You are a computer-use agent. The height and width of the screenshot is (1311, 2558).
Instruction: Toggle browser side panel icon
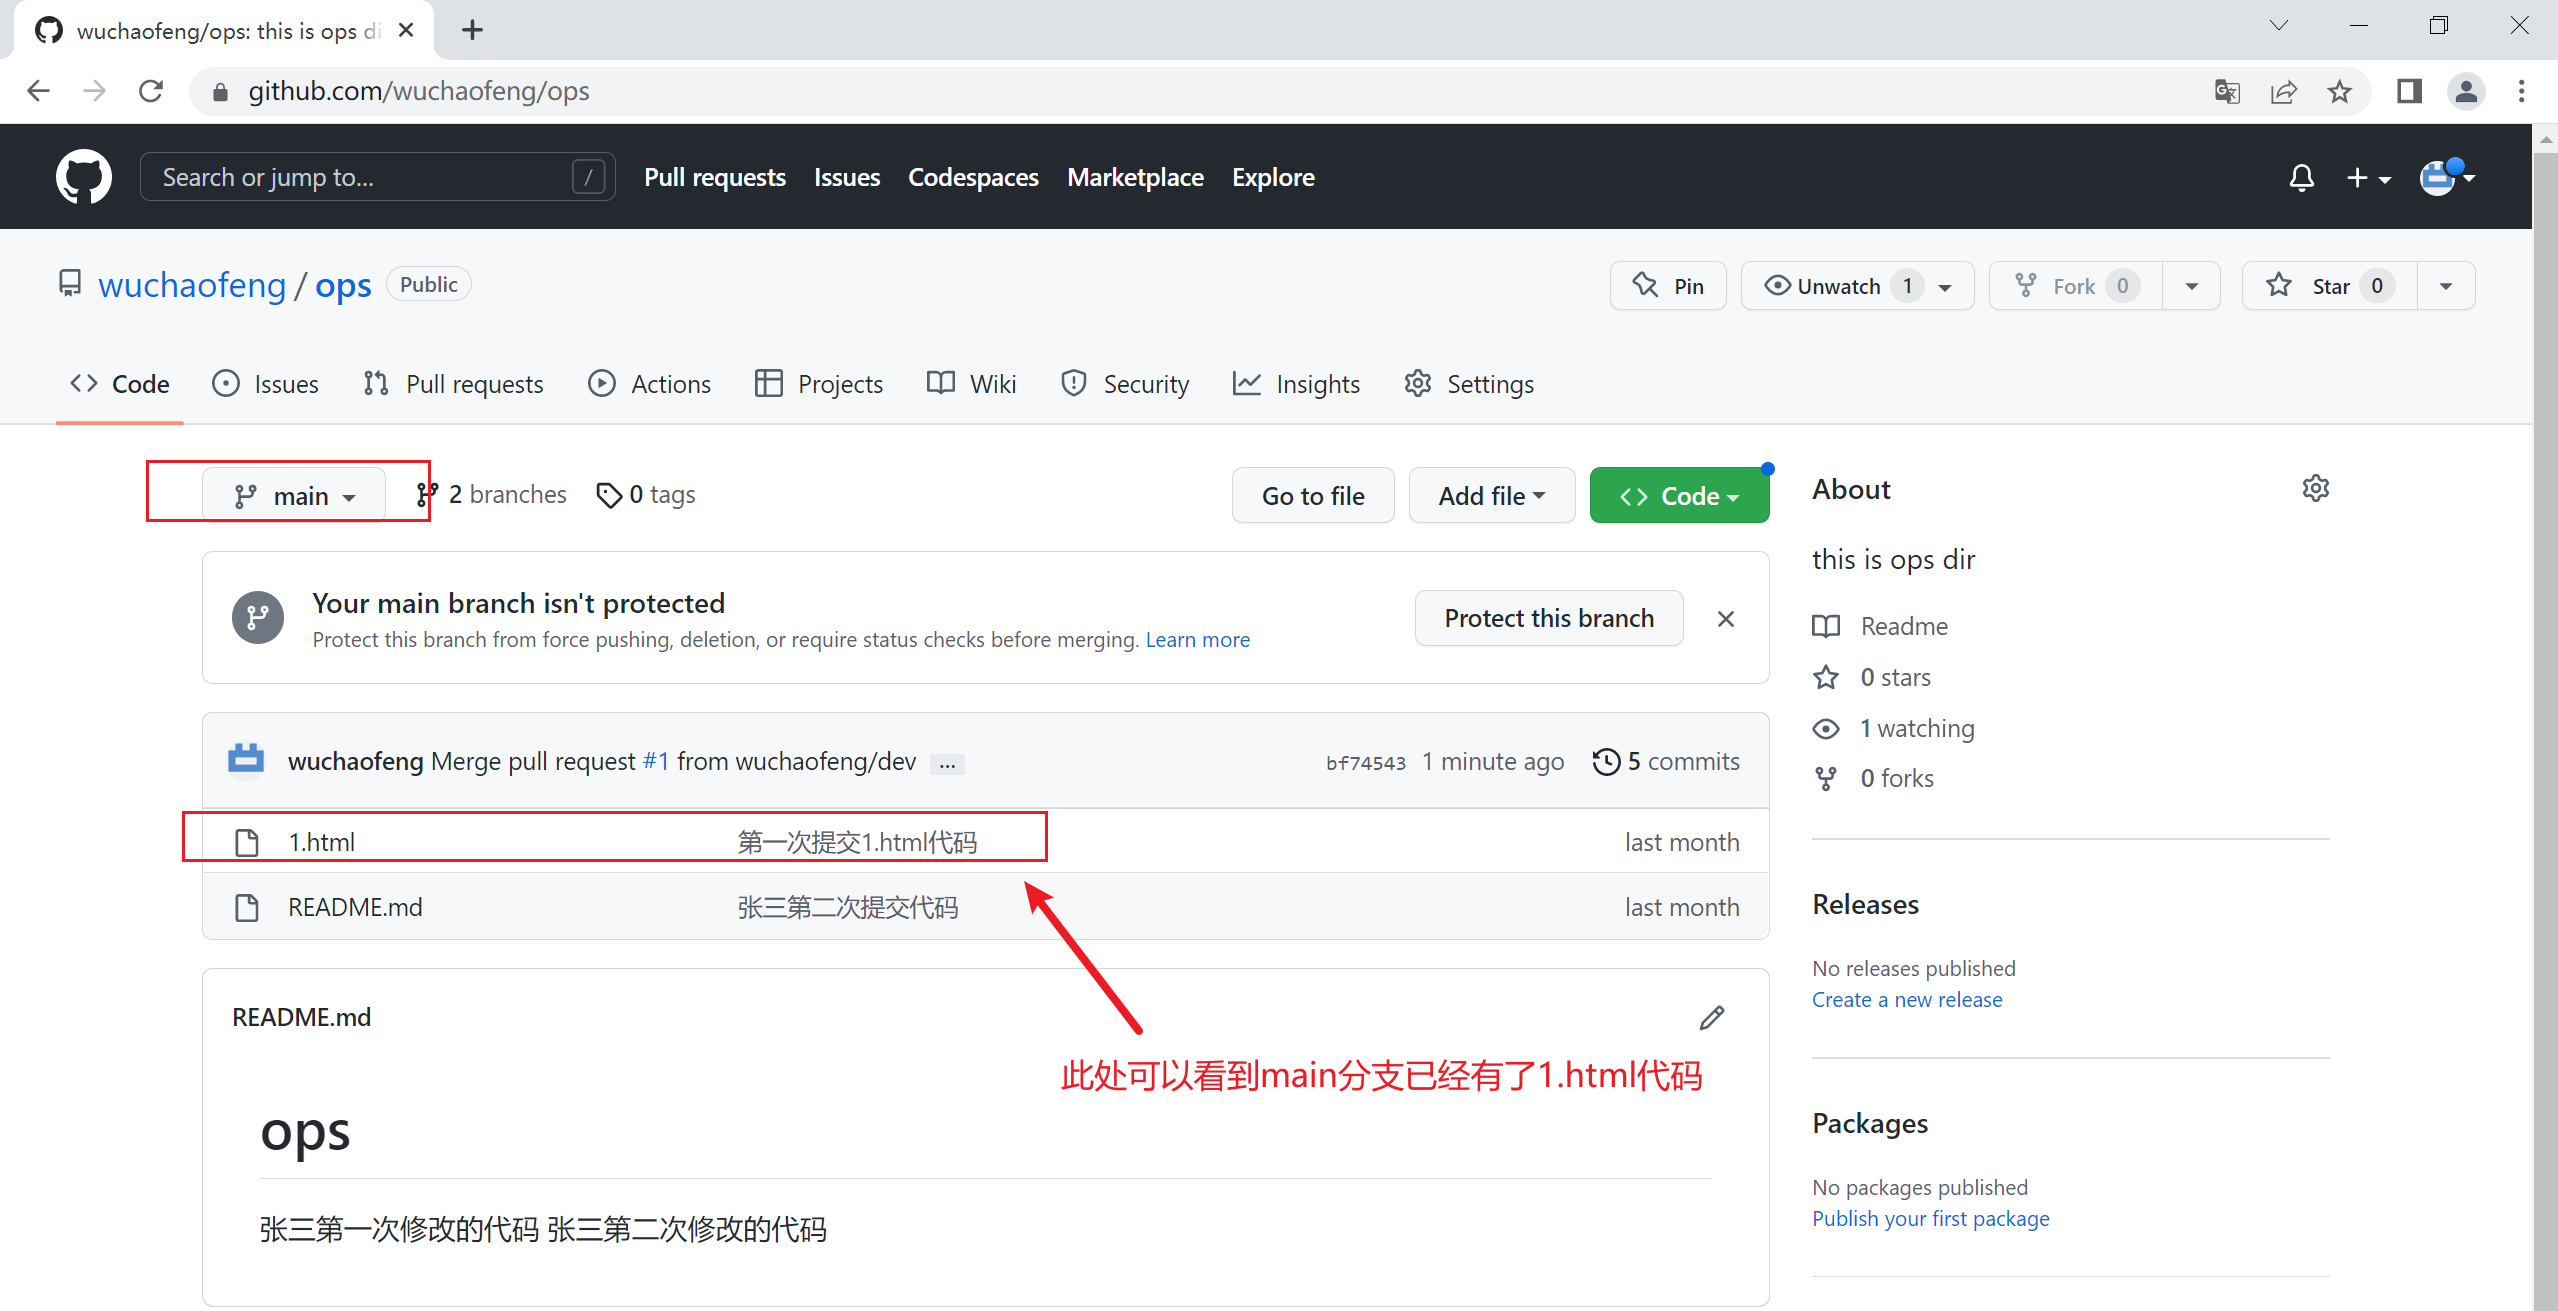click(x=2409, y=92)
